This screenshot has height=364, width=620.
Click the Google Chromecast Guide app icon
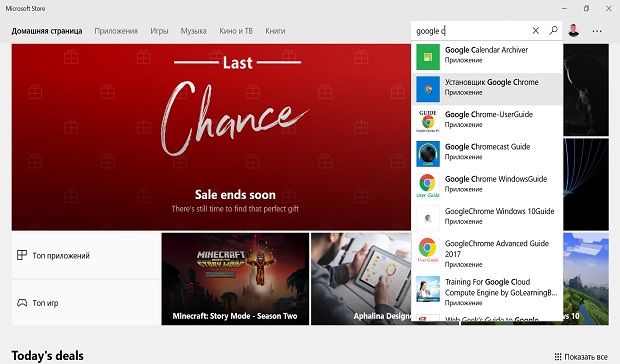tap(428, 154)
